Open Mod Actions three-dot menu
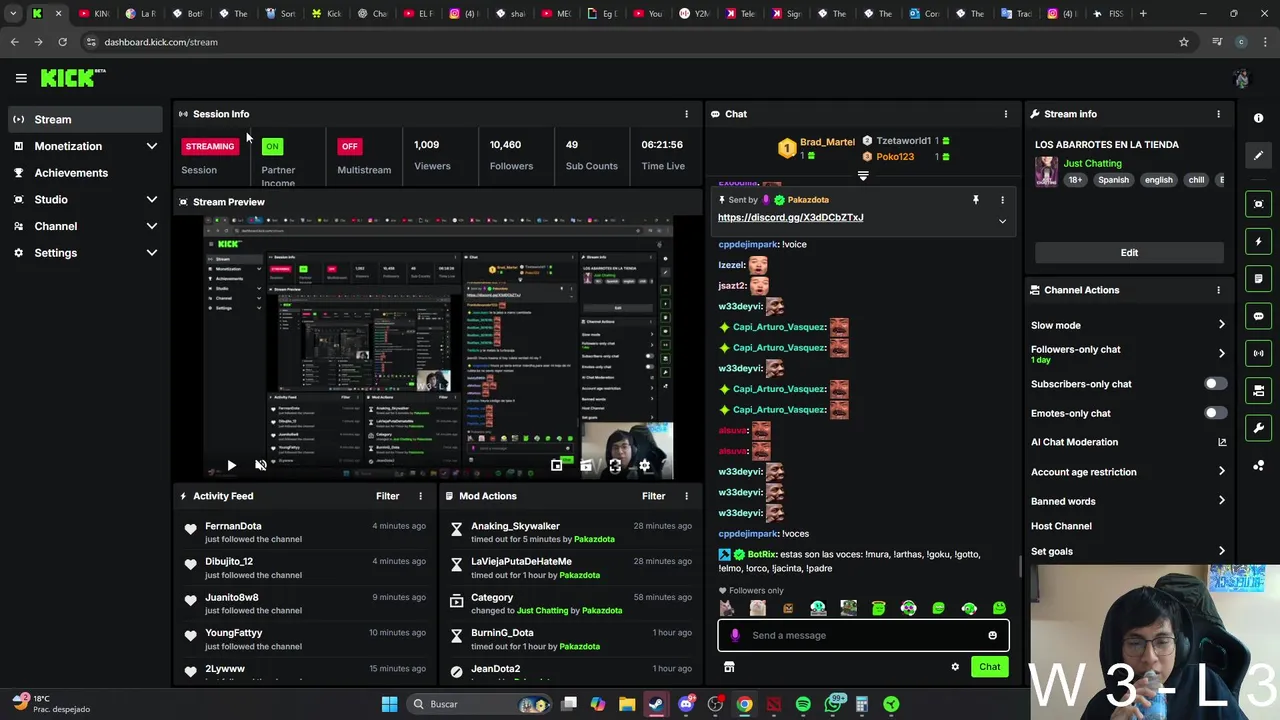 point(686,496)
